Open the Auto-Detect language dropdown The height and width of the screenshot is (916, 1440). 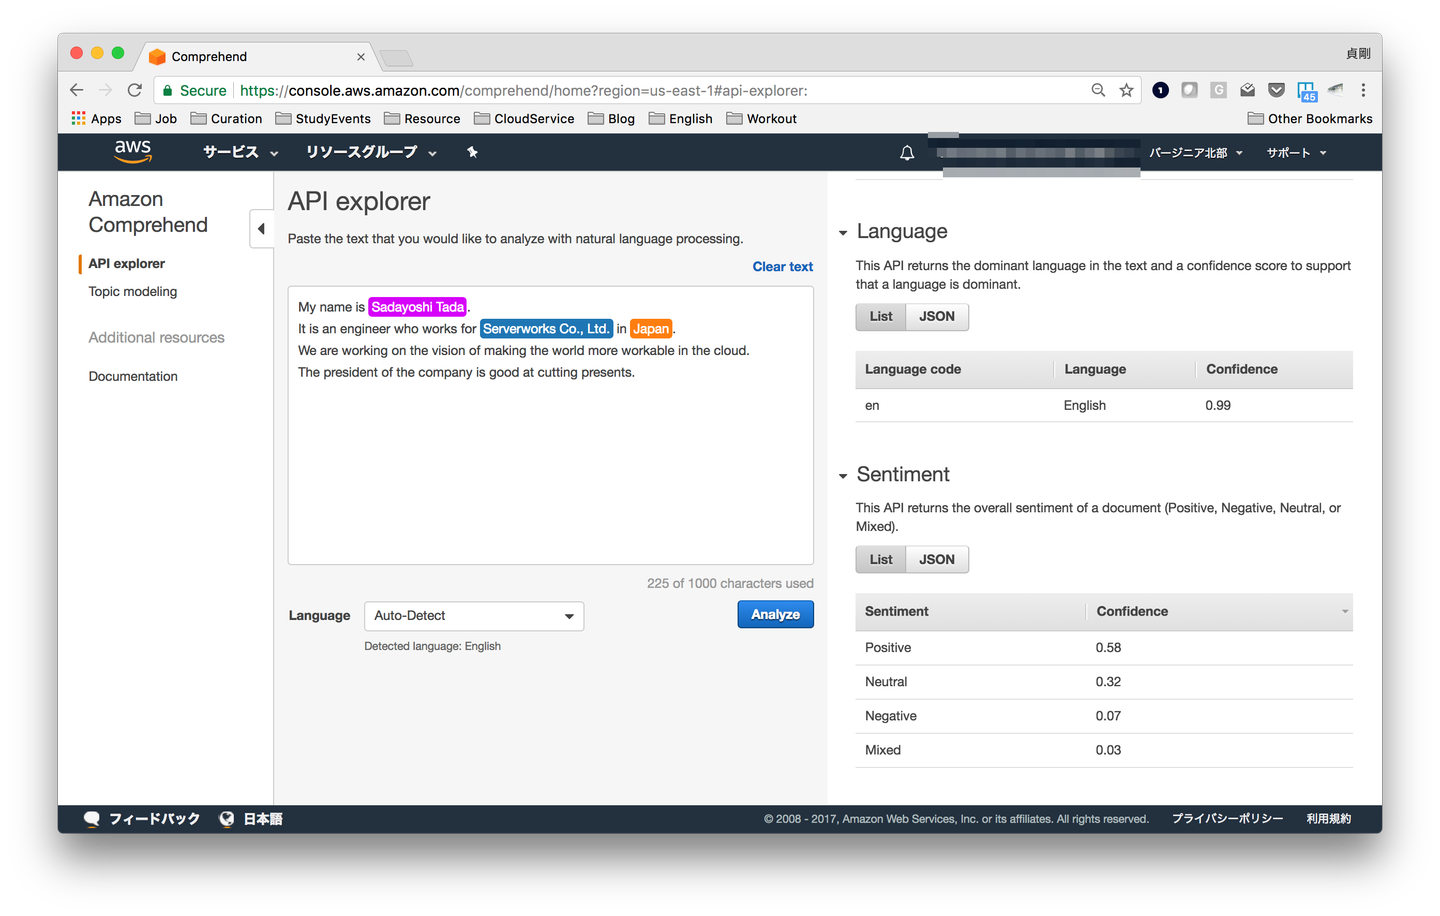tap(474, 616)
